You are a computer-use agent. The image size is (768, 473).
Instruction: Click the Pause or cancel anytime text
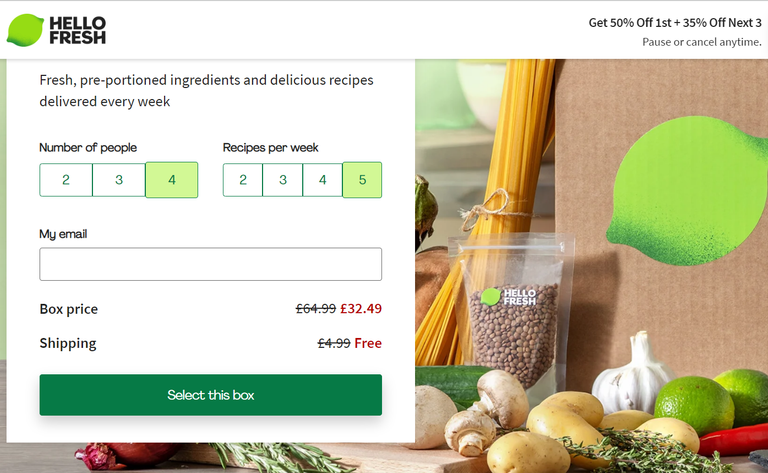tap(702, 42)
